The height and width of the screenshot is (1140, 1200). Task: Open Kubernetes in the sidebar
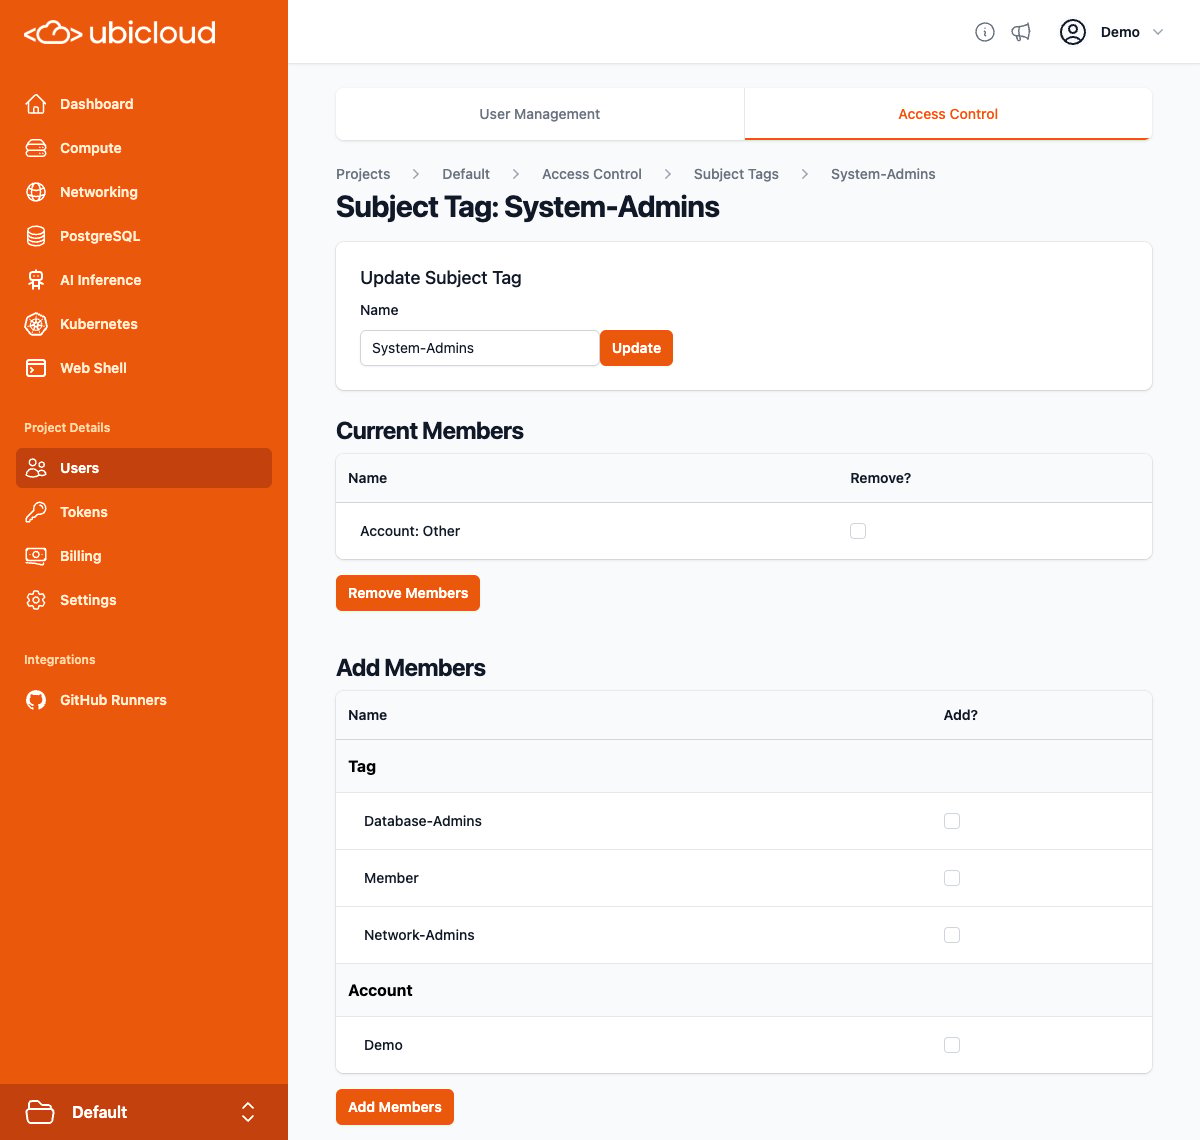pyautogui.click(x=144, y=324)
